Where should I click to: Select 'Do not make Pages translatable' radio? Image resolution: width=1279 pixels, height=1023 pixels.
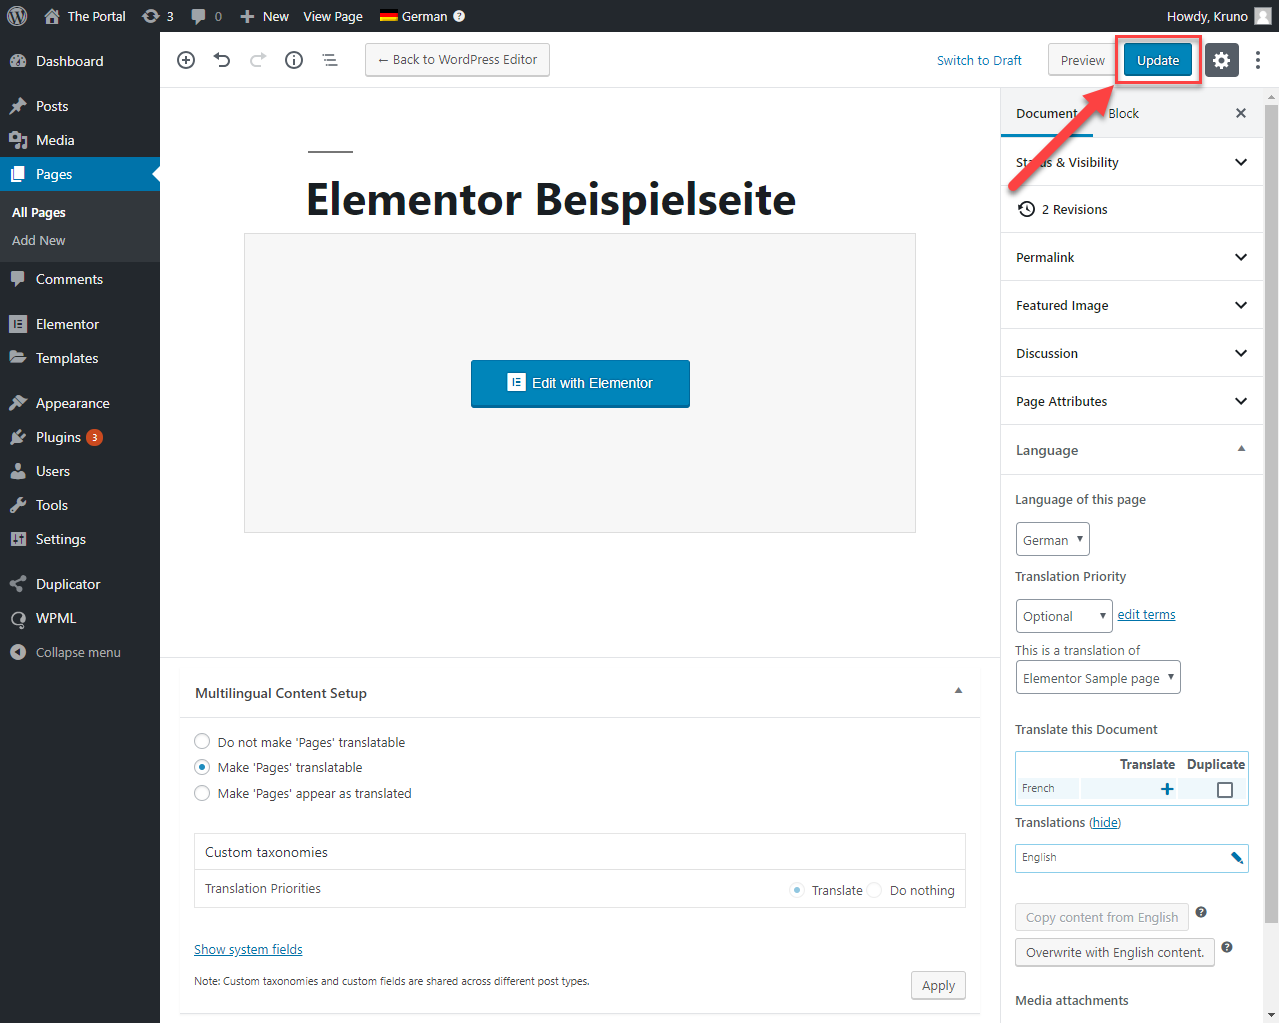tap(202, 741)
